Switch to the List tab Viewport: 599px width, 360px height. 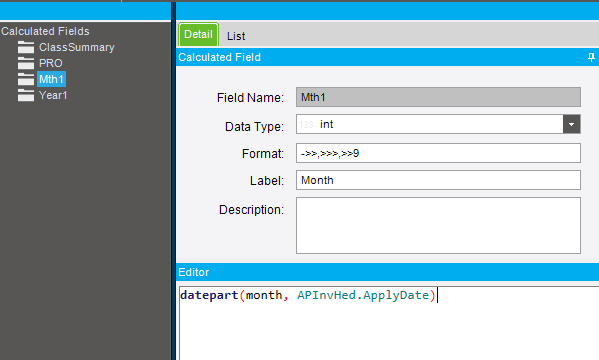click(x=236, y=36)
